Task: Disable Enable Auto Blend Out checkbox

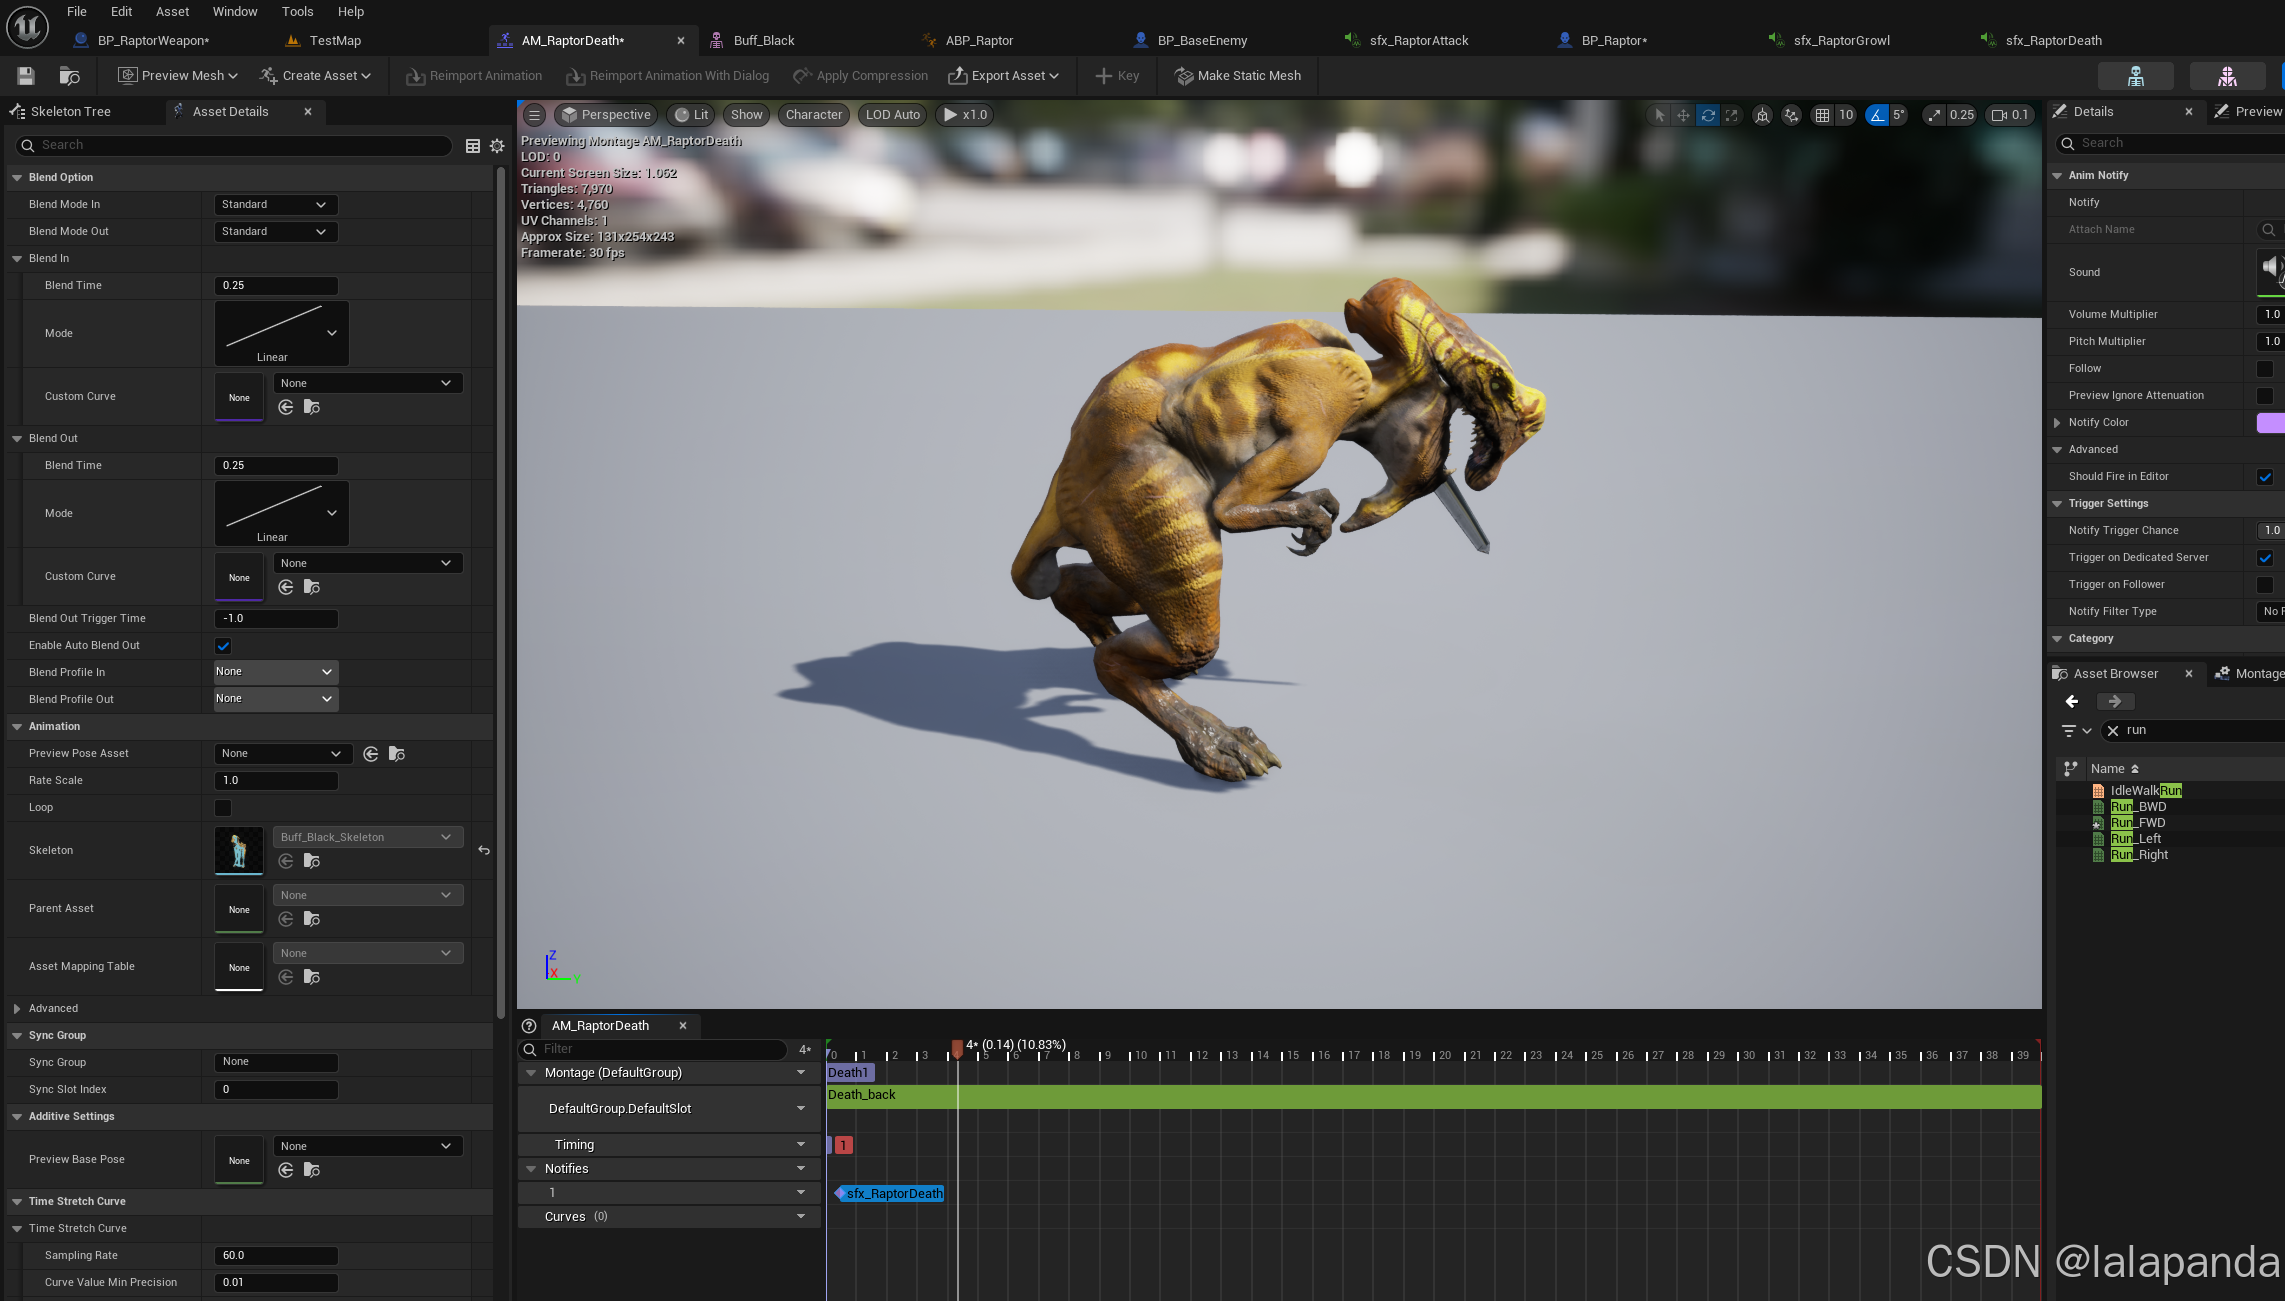Action: coord(223,646)
